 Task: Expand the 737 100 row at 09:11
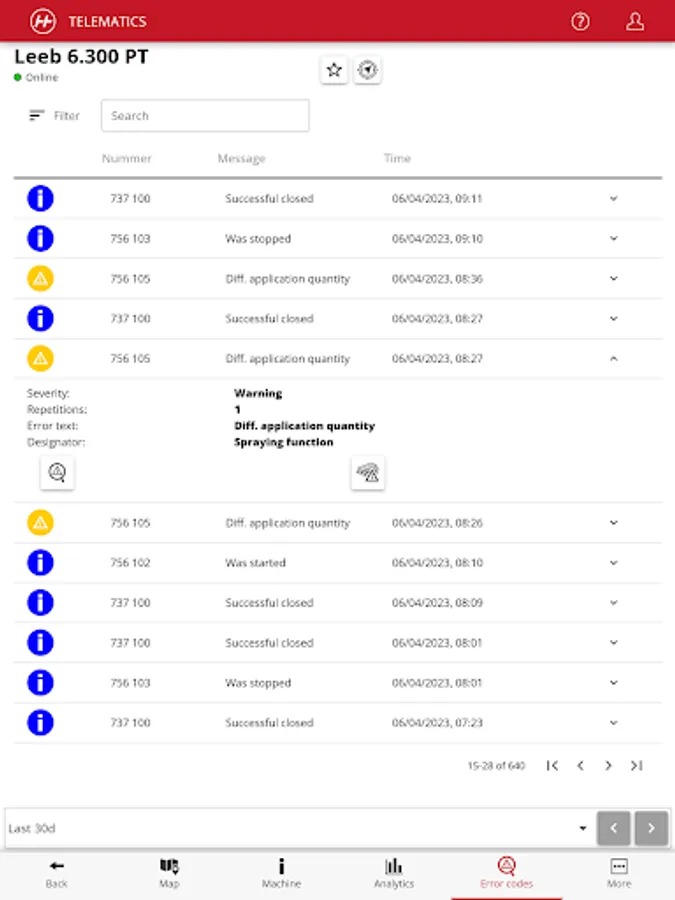coord(614,199)
